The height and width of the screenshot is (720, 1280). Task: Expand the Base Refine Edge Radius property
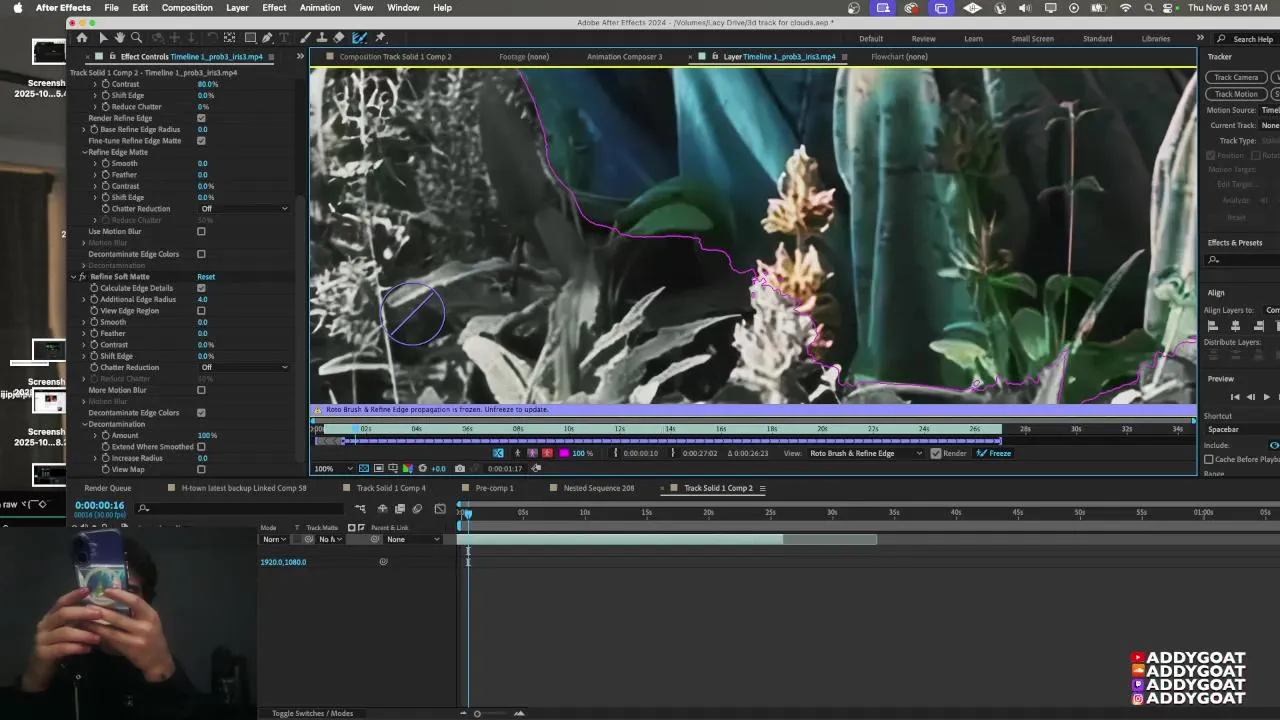pyautogui.click(x=85, y=130)
